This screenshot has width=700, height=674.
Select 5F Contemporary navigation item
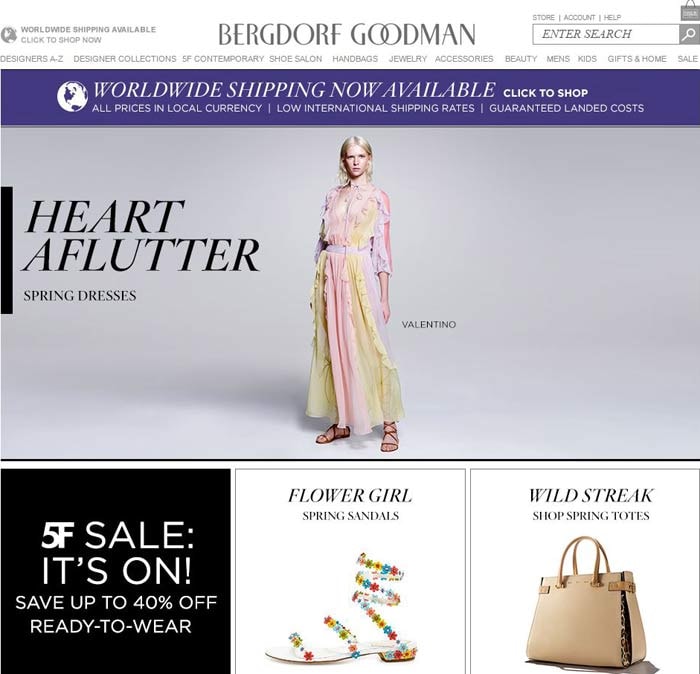223,58
